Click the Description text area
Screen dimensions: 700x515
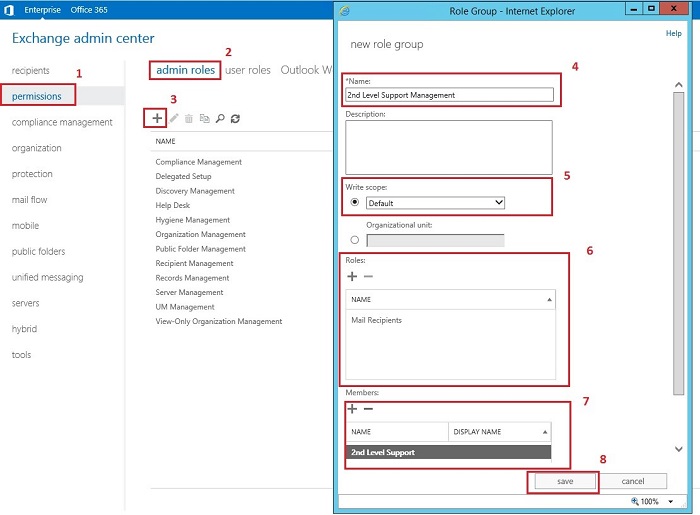[449, 147]
